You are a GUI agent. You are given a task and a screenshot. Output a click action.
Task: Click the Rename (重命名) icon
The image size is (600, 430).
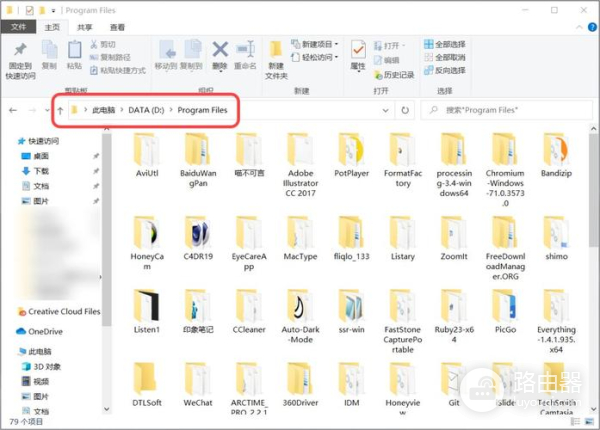pyautogui.click(x=245, y=55)
